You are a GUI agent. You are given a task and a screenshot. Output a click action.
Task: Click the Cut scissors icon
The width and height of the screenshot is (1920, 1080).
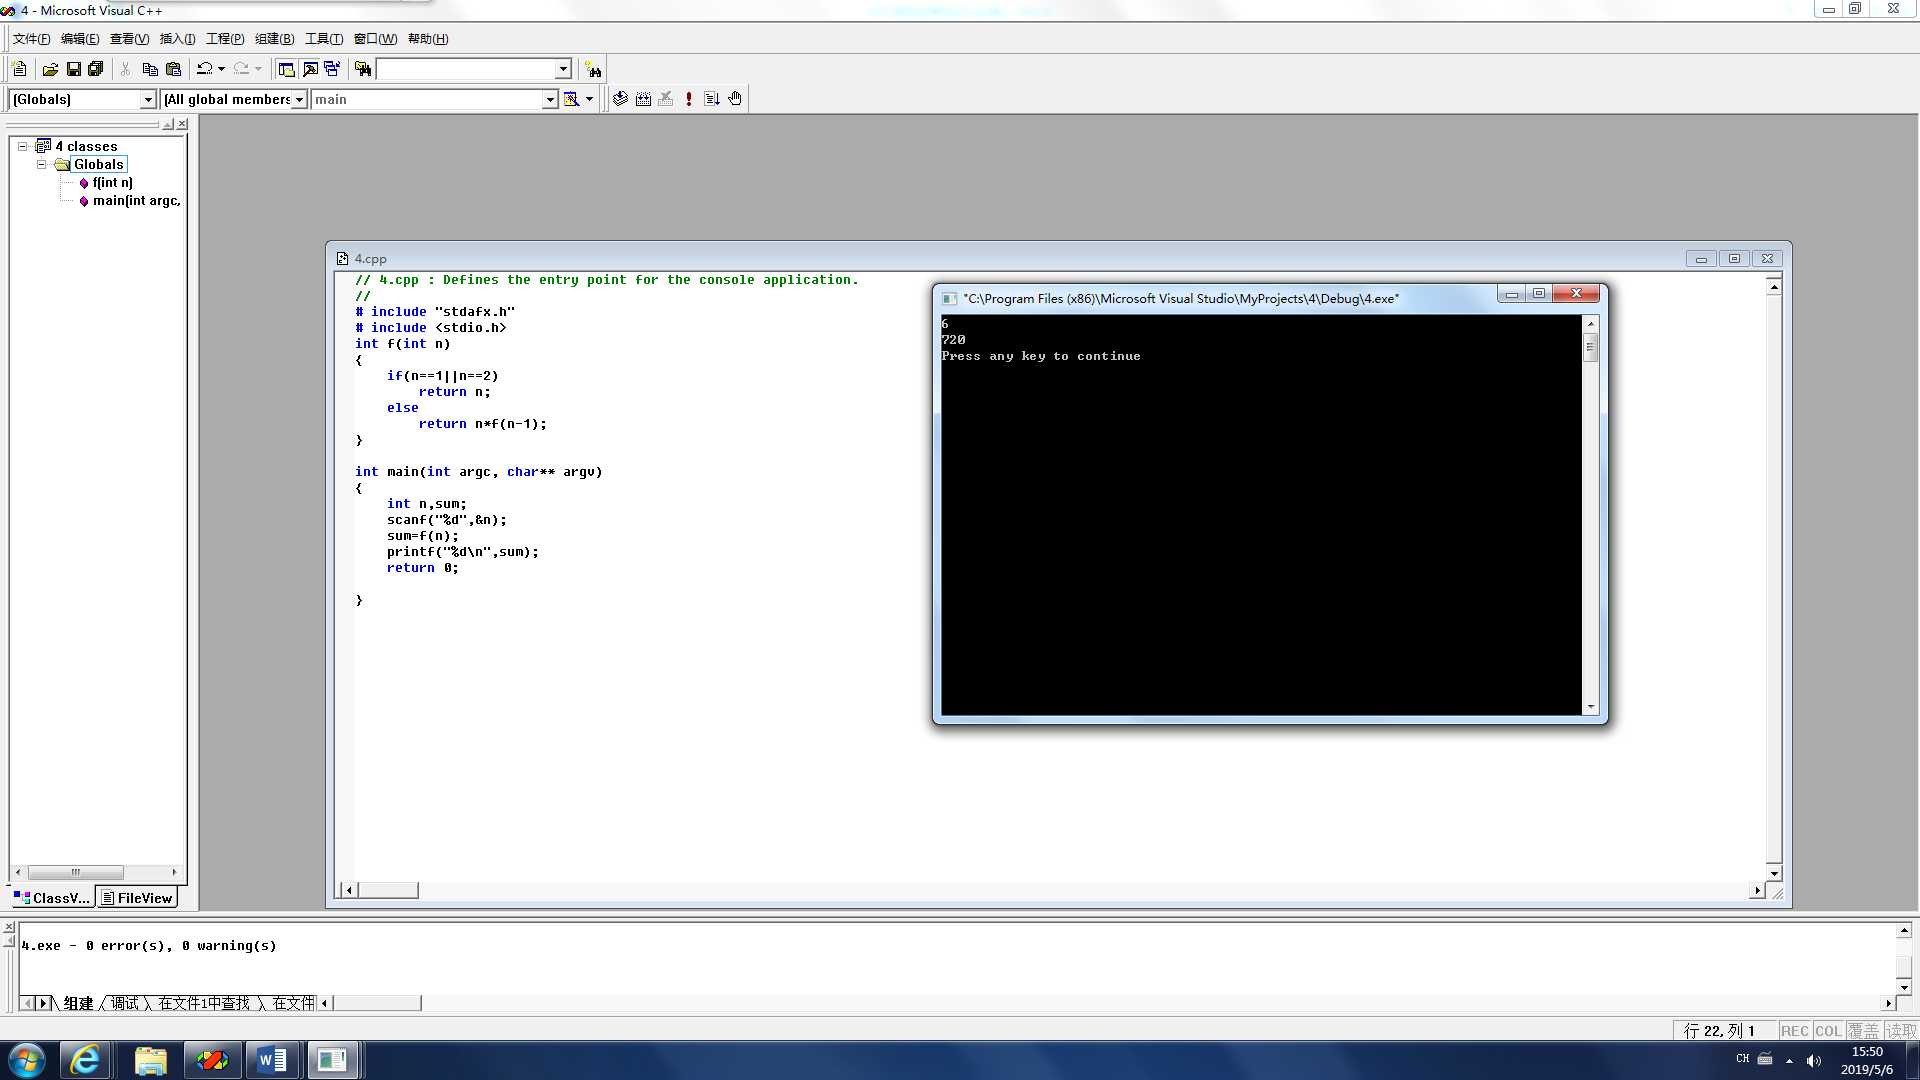[125, 69]
